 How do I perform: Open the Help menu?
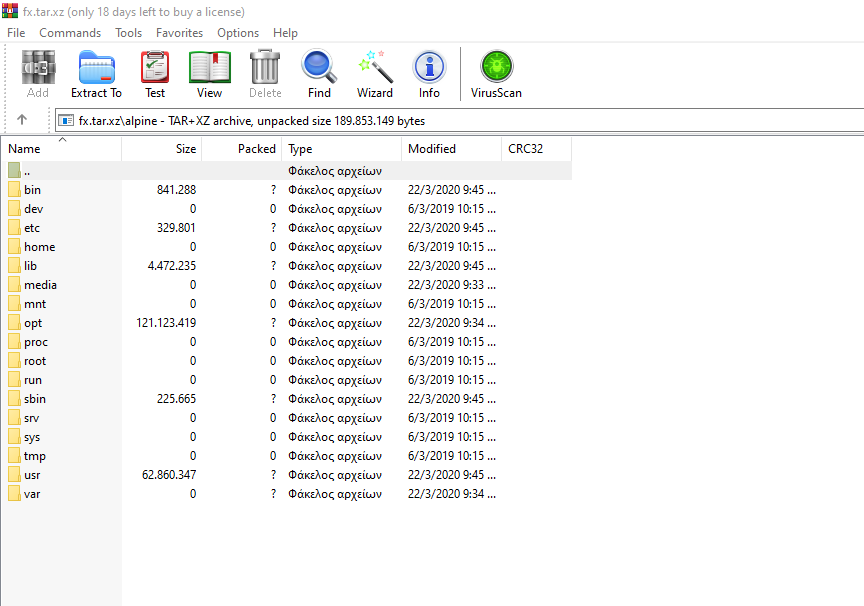[x=285, y=33]
